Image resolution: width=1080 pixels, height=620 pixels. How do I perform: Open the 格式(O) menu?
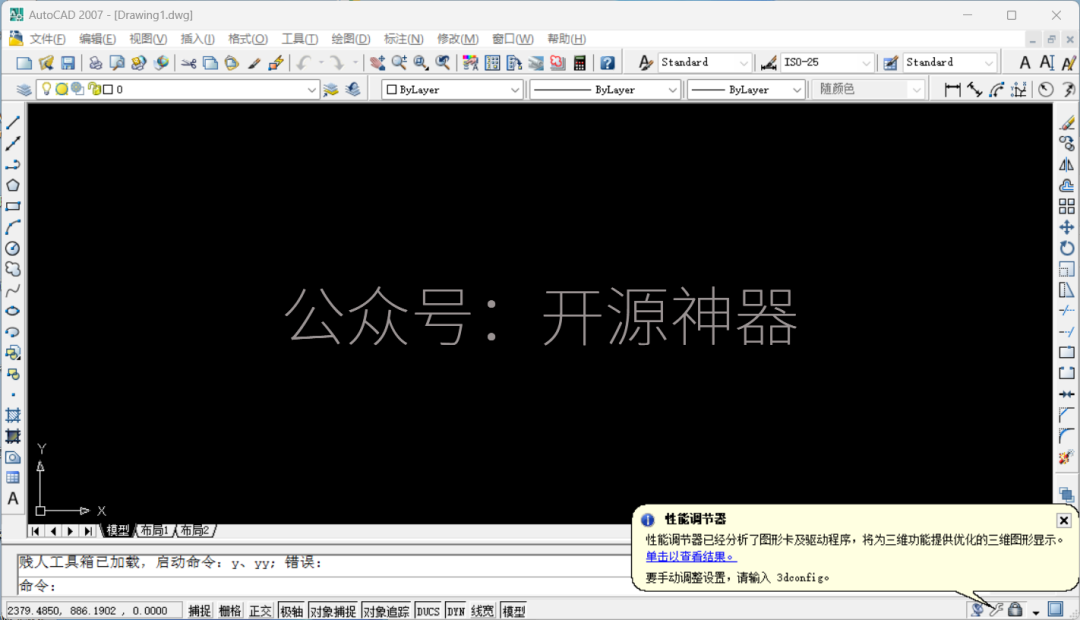pos(248,39)
